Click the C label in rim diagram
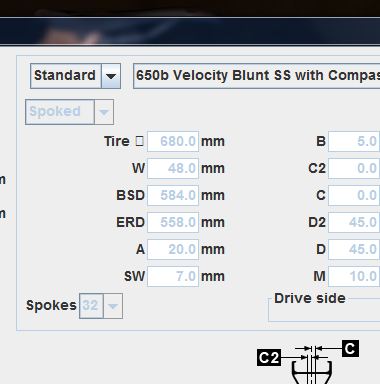Viewport: 380px width, 384px height. point(350,349)
